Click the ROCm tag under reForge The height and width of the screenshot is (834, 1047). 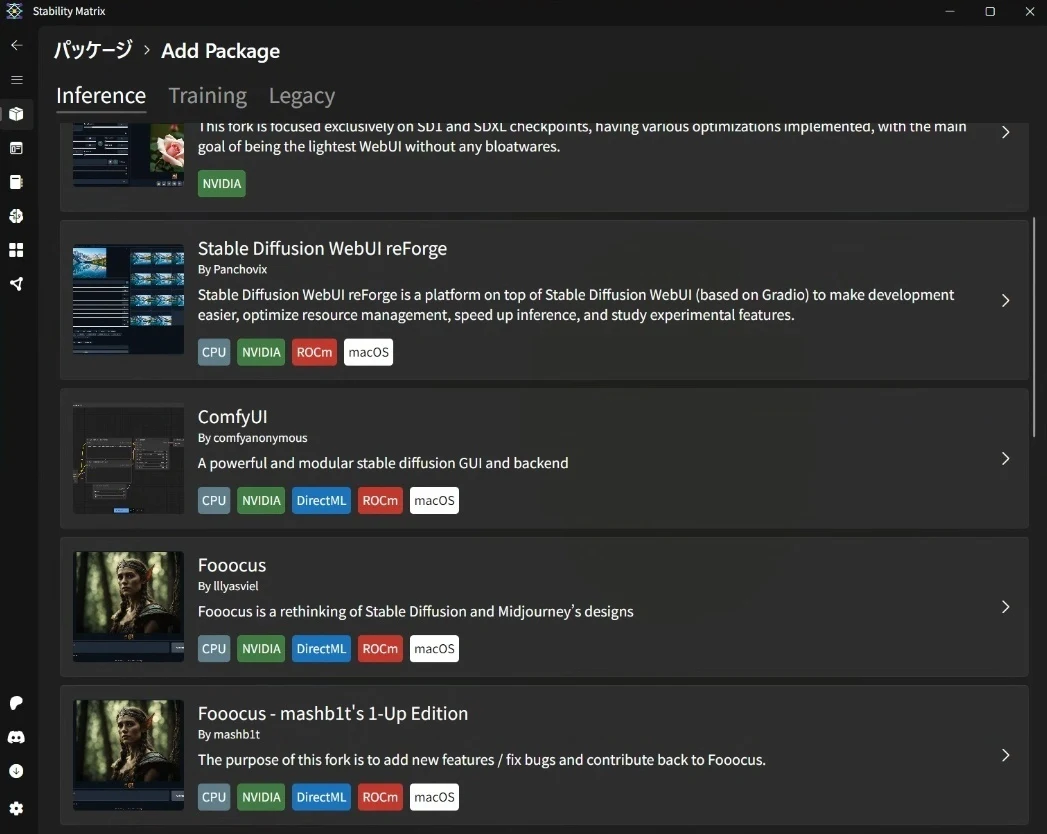click(x=314, y=352)
